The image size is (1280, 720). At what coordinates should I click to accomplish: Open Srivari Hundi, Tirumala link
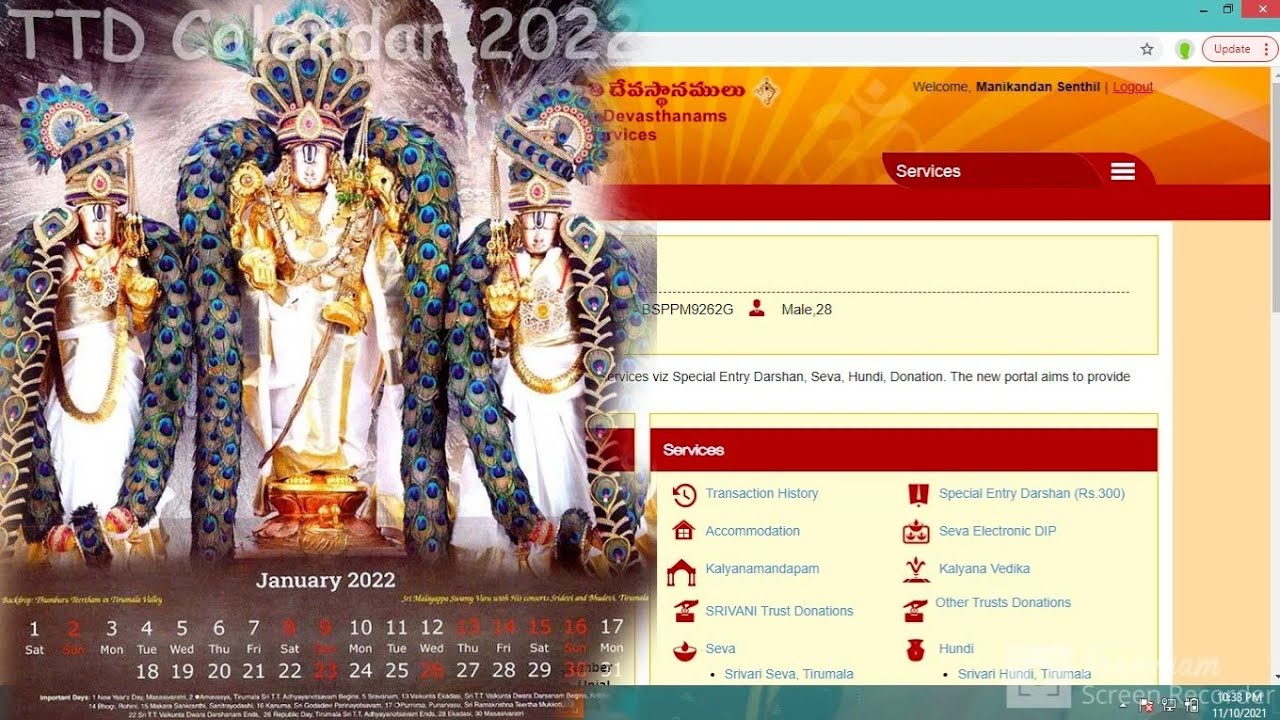(1024, 674)
